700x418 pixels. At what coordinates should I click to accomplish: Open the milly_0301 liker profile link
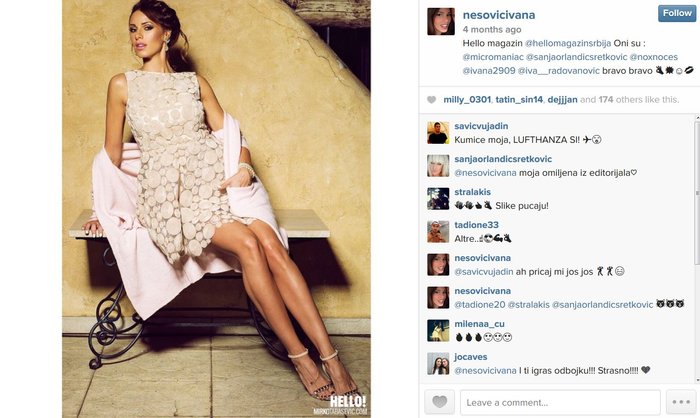pyautogui.click(x=467, y=100)
